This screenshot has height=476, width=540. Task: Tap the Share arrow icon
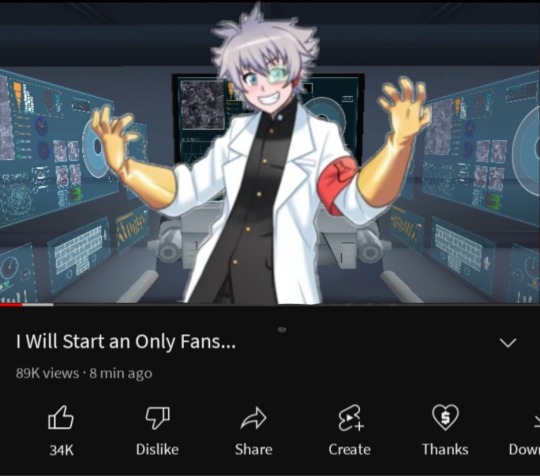click(253, 418)
